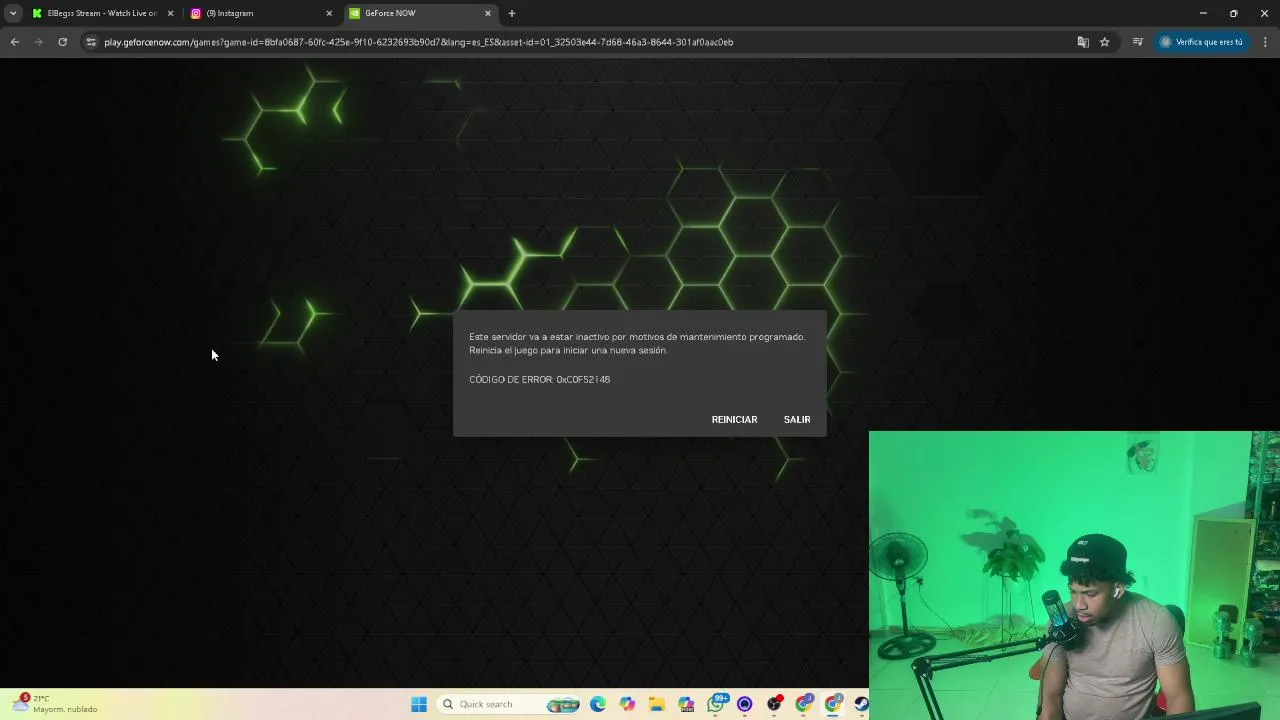Click the Quick search taskbar box
Image resolution: width=1280 pixels, height=720 pixels.
pyautogui.click(x=510, y=704)
